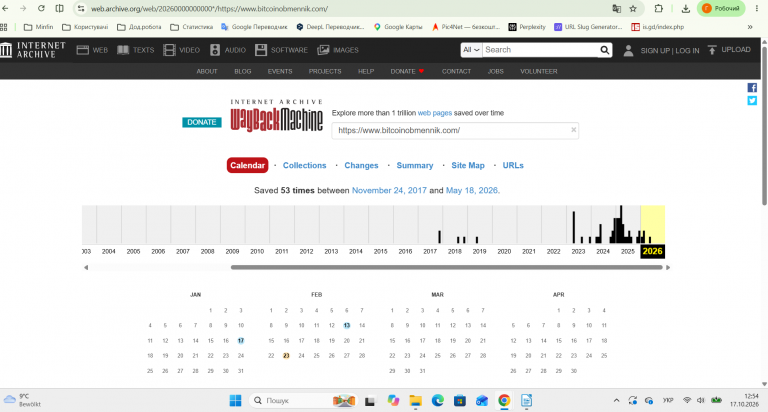The image size is (768, 412).
Task: Select year 2023 on the timeline
Action: [x=578, y=251]
